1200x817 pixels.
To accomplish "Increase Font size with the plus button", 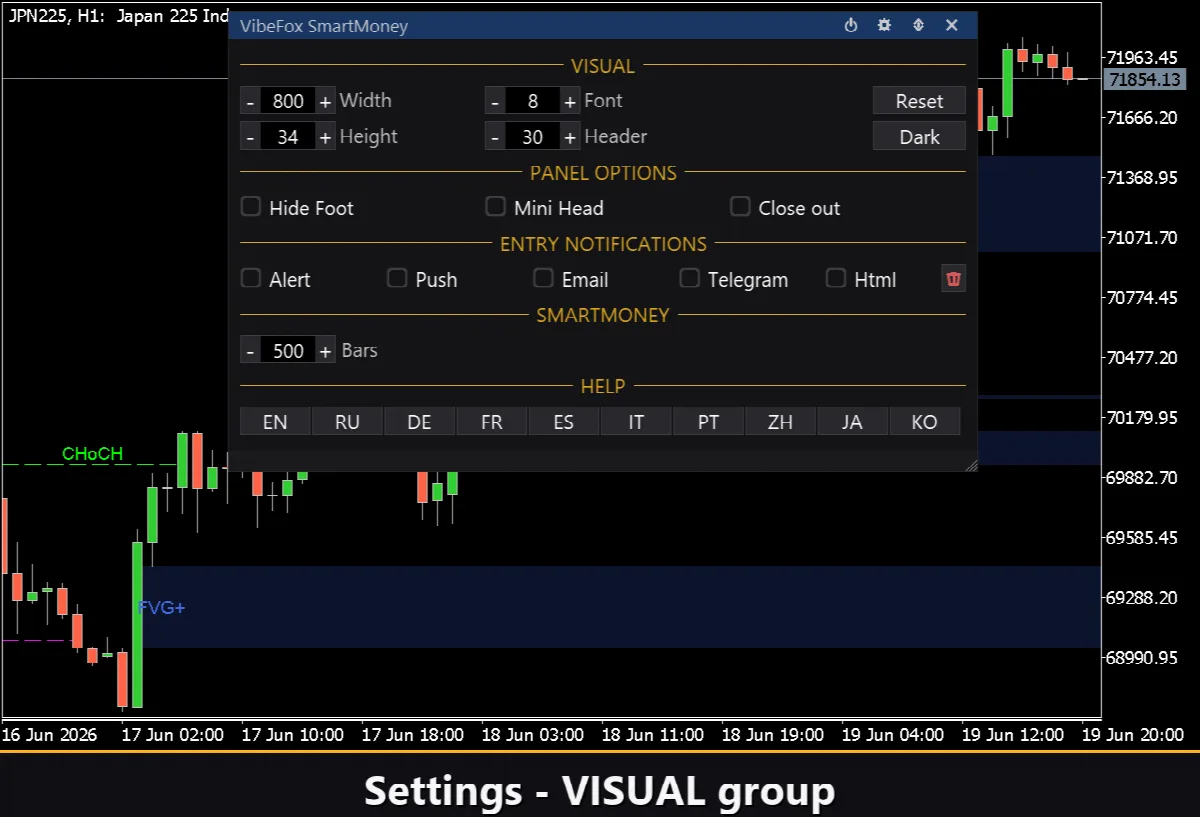I will point(570,101).
